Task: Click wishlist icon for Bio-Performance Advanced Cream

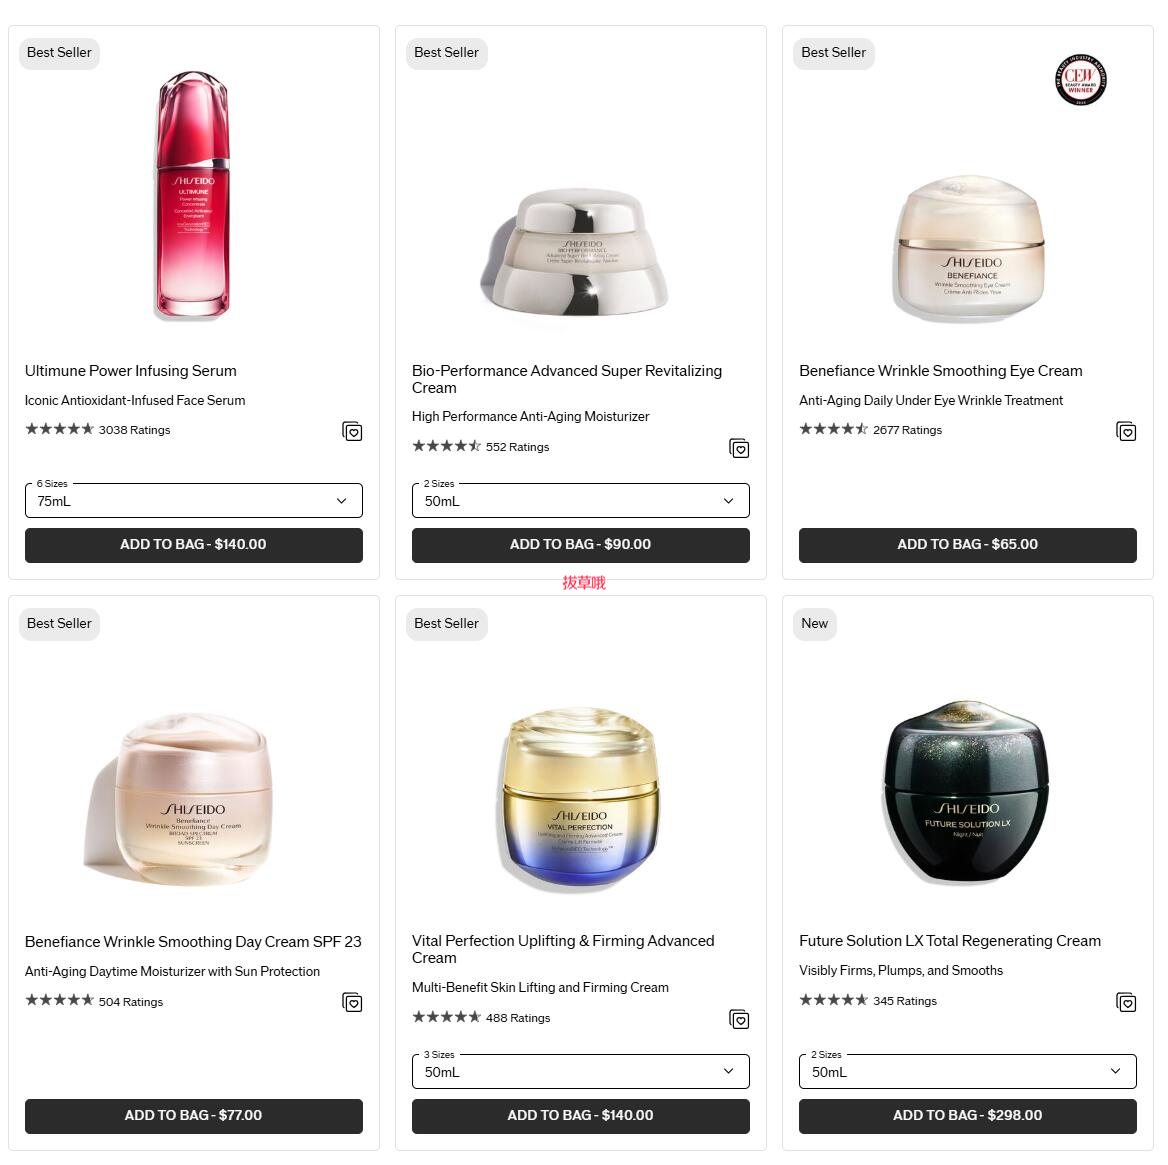Action: (739, 448)
